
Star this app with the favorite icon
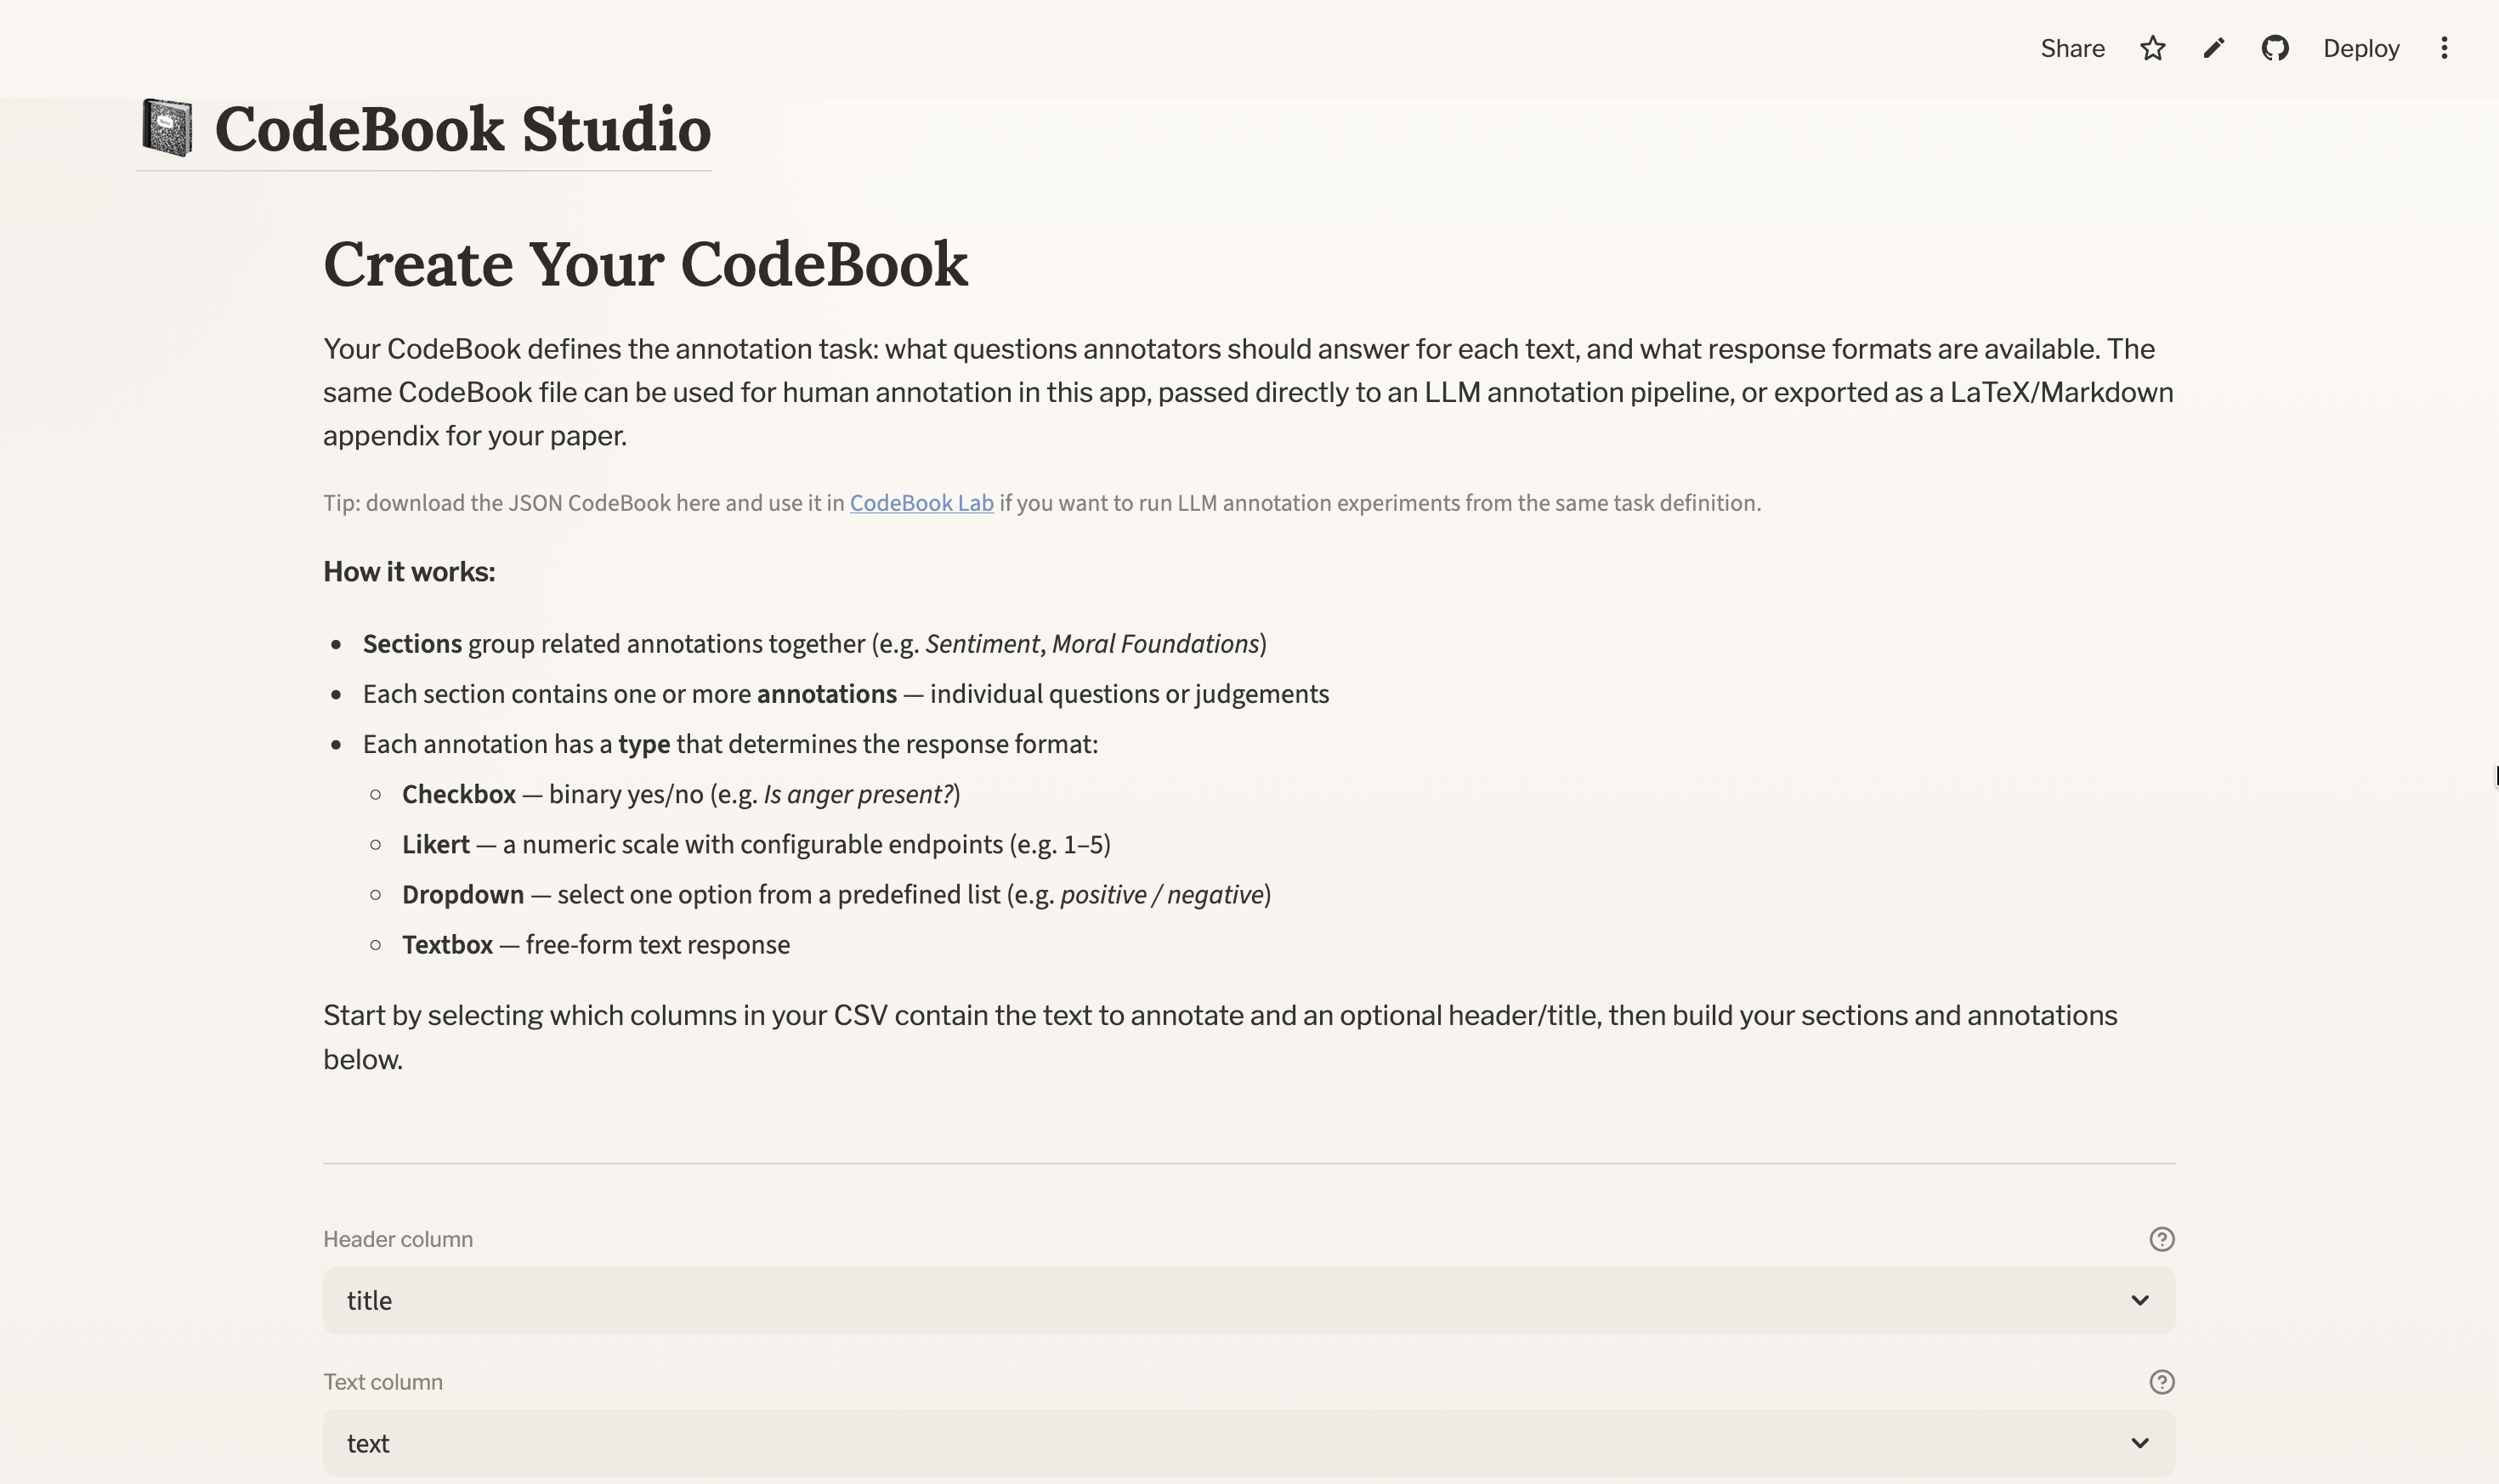coord(2153,48)
